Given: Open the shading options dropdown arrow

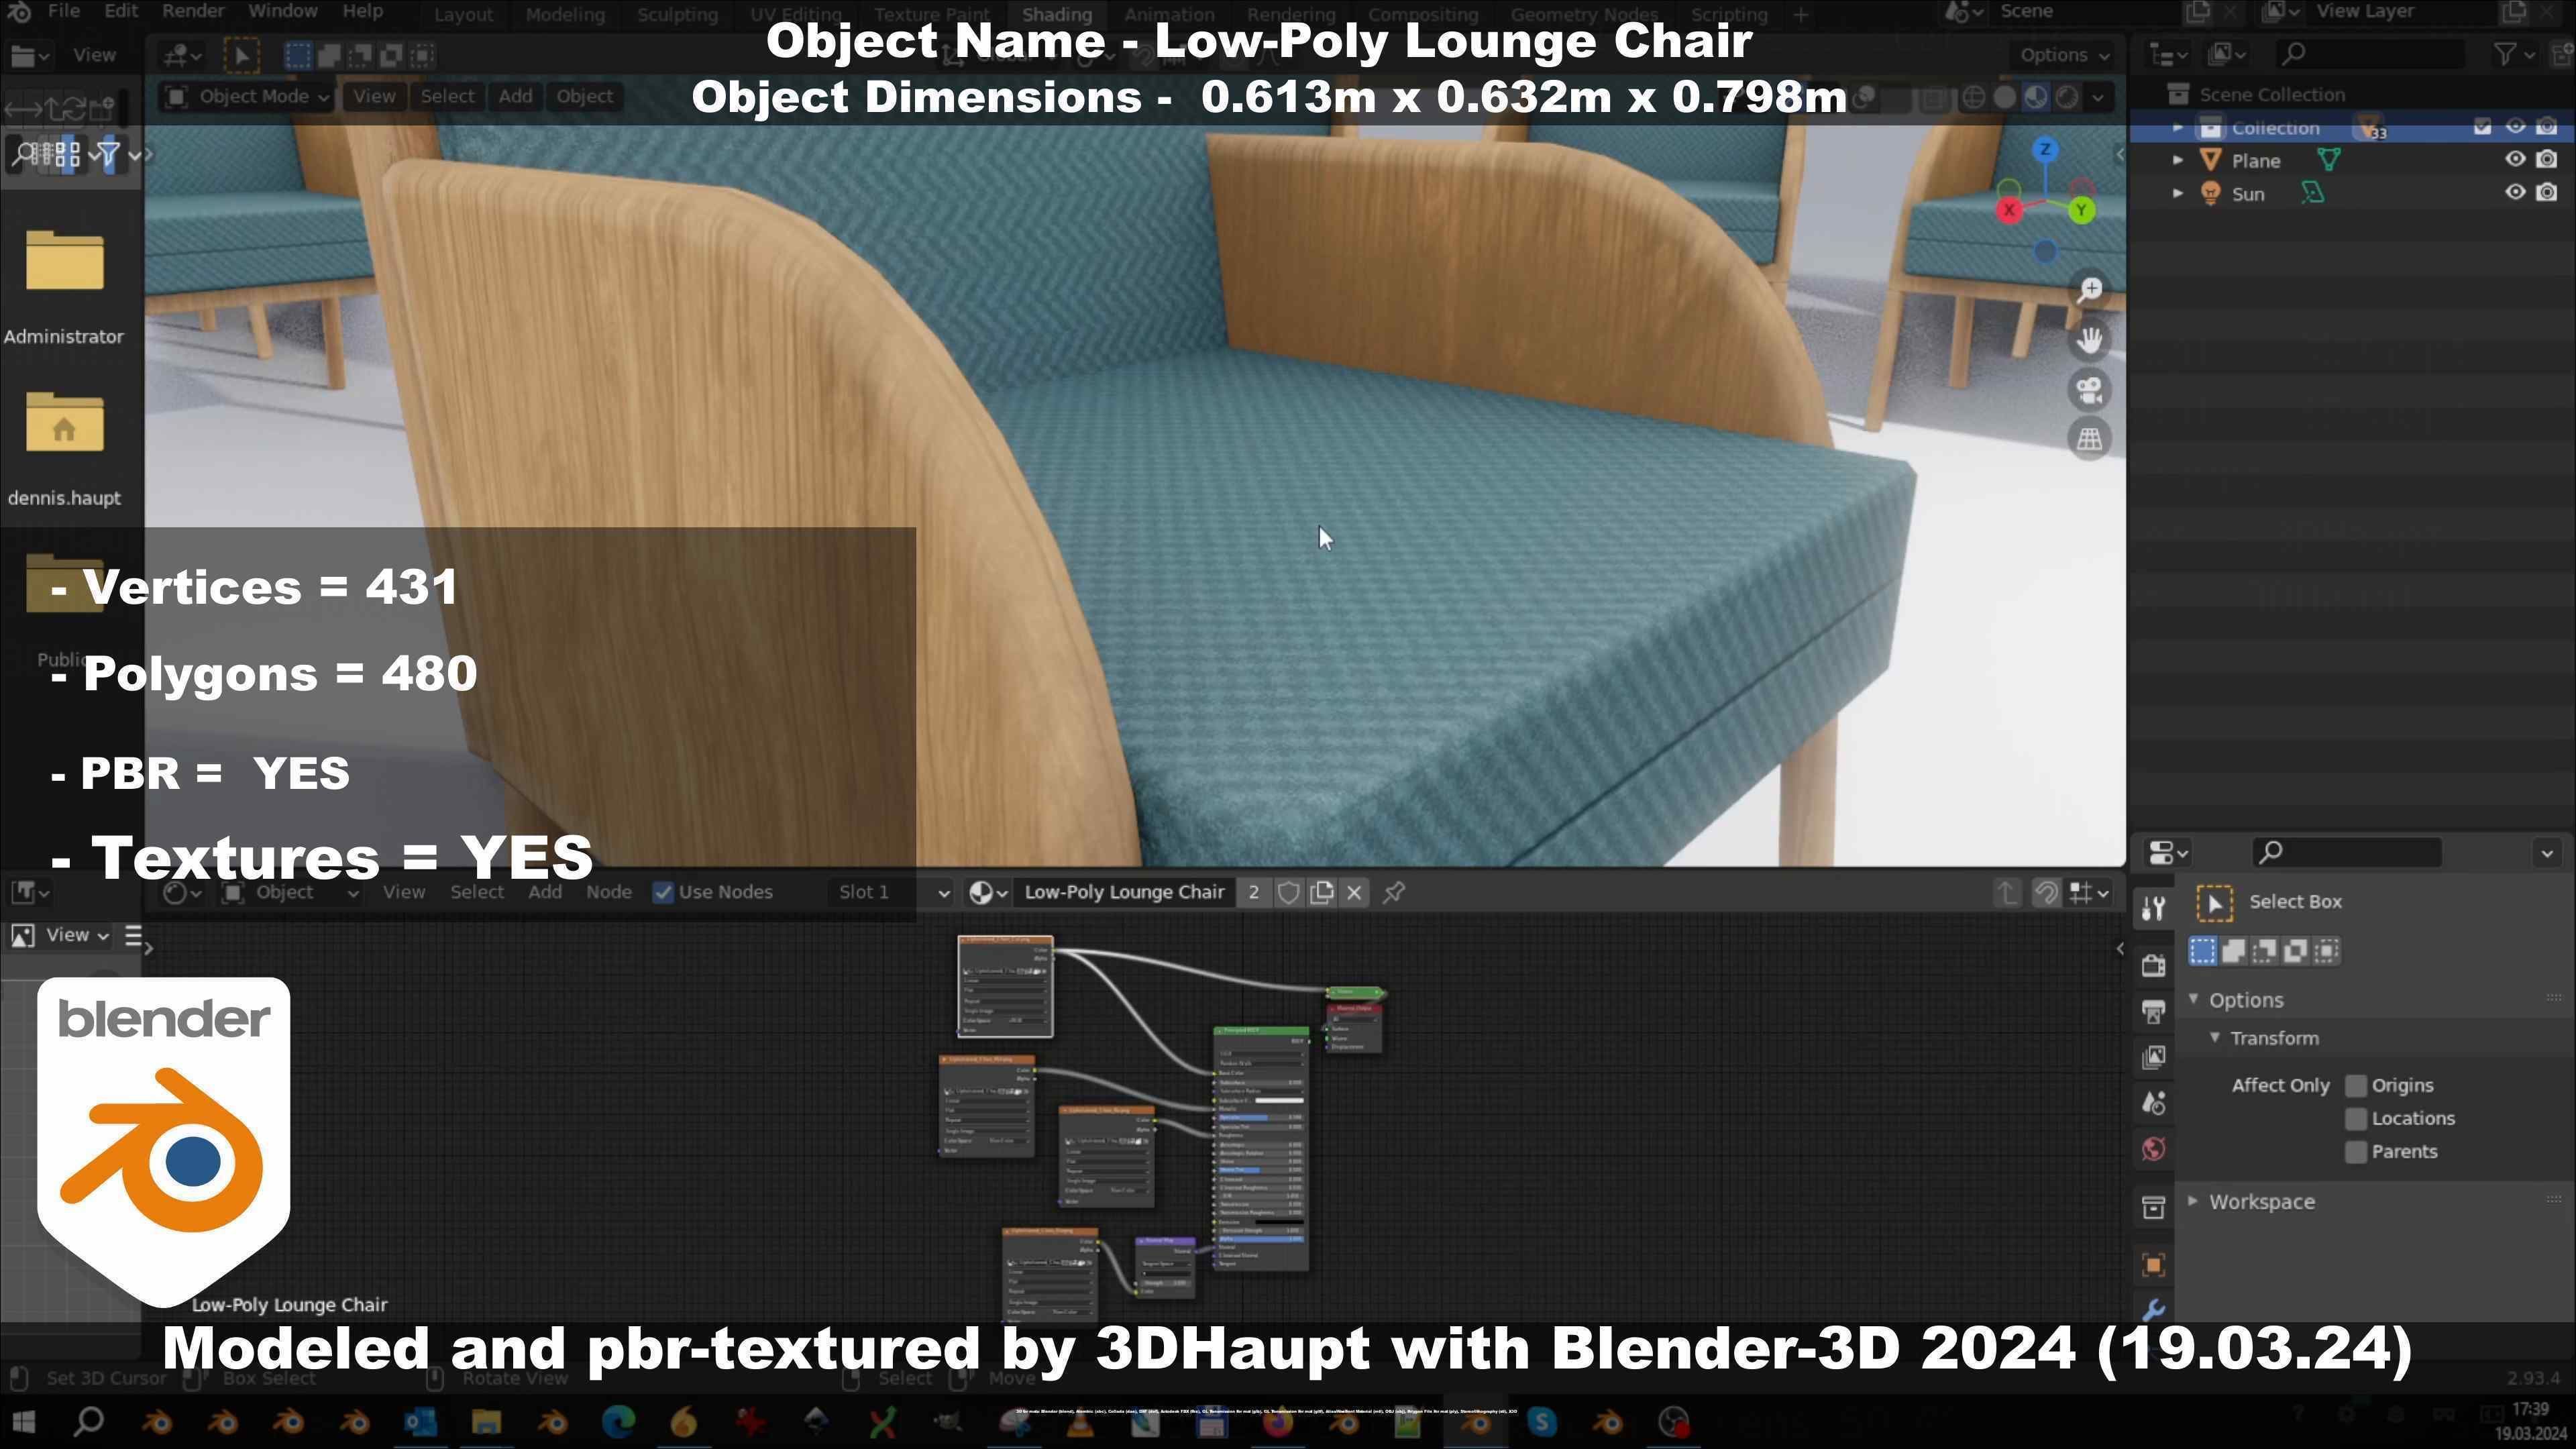Looking at the screenshot, I should point(2097,97).
